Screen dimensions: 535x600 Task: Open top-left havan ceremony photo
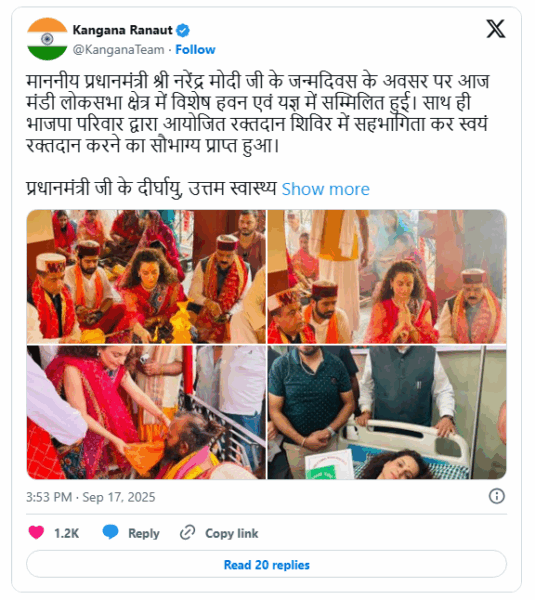146,277
